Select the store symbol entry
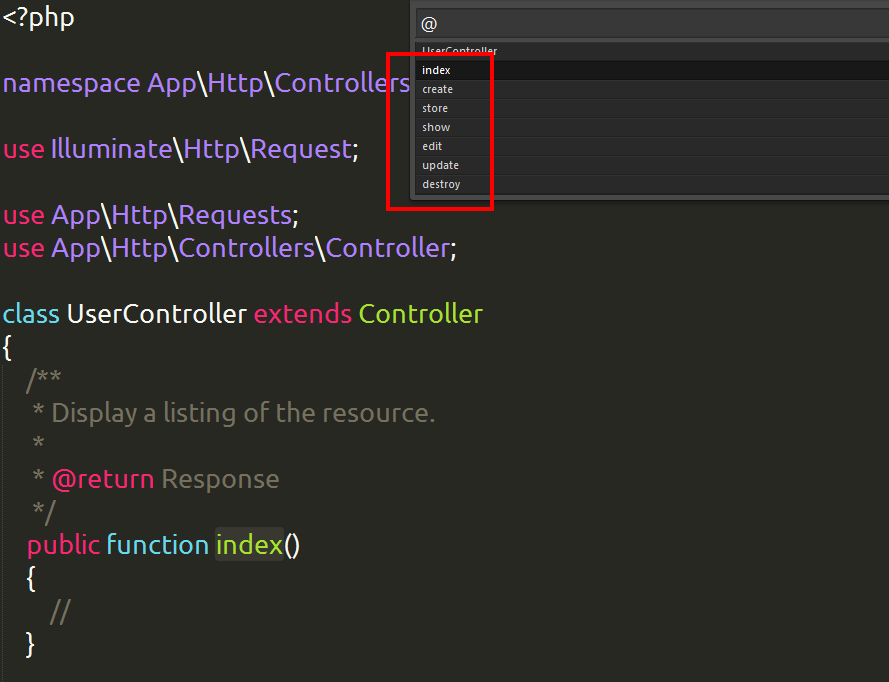Screen dimensions: 889x682 point(435,108)
